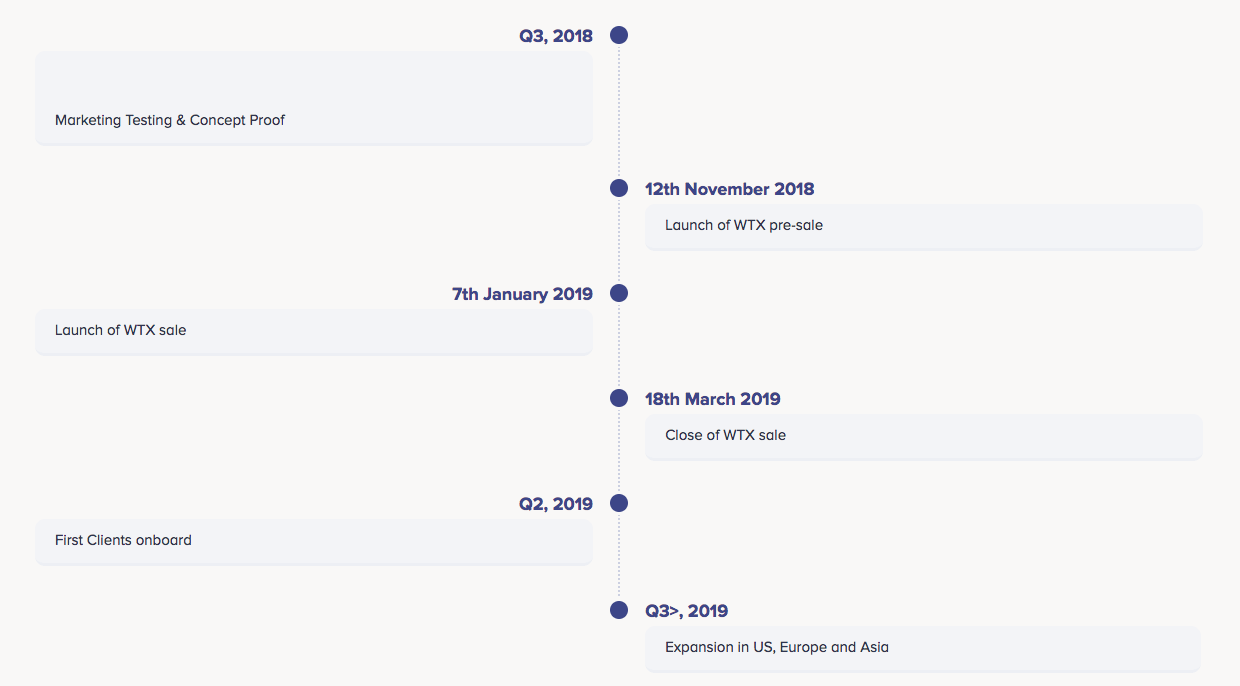Open the Close of WTX sale card
Viewport: 1240px width, 686px height.
pos(923,436)
